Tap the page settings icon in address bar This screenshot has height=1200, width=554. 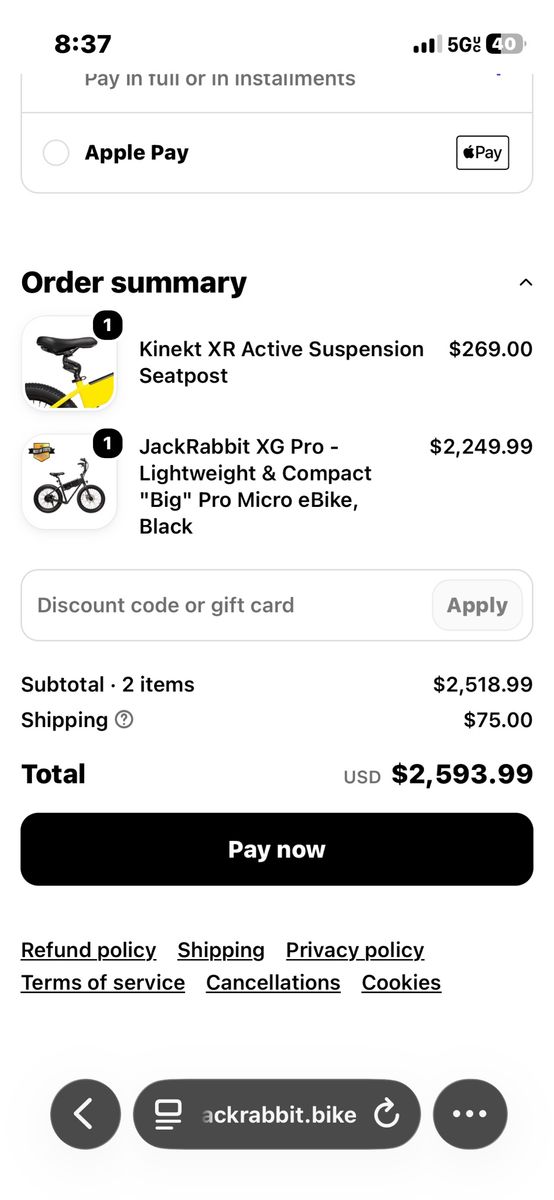[x=169, y=1114]
